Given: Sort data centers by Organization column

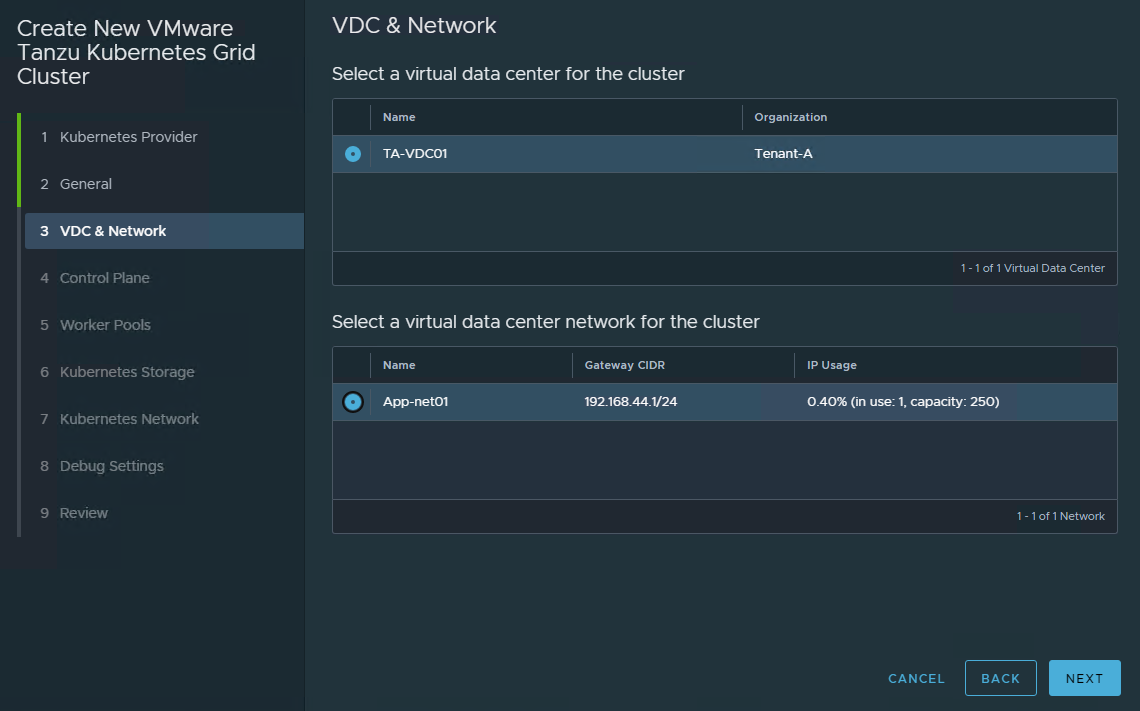Looking at the screenshot, I should point(790,117).
